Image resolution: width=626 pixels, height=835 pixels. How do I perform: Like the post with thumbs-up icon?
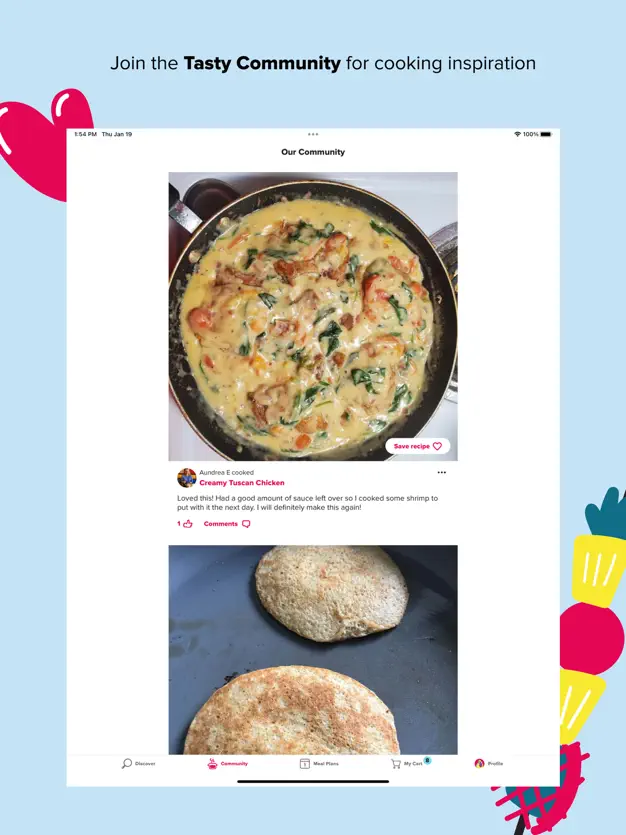[x=185, y=524]
